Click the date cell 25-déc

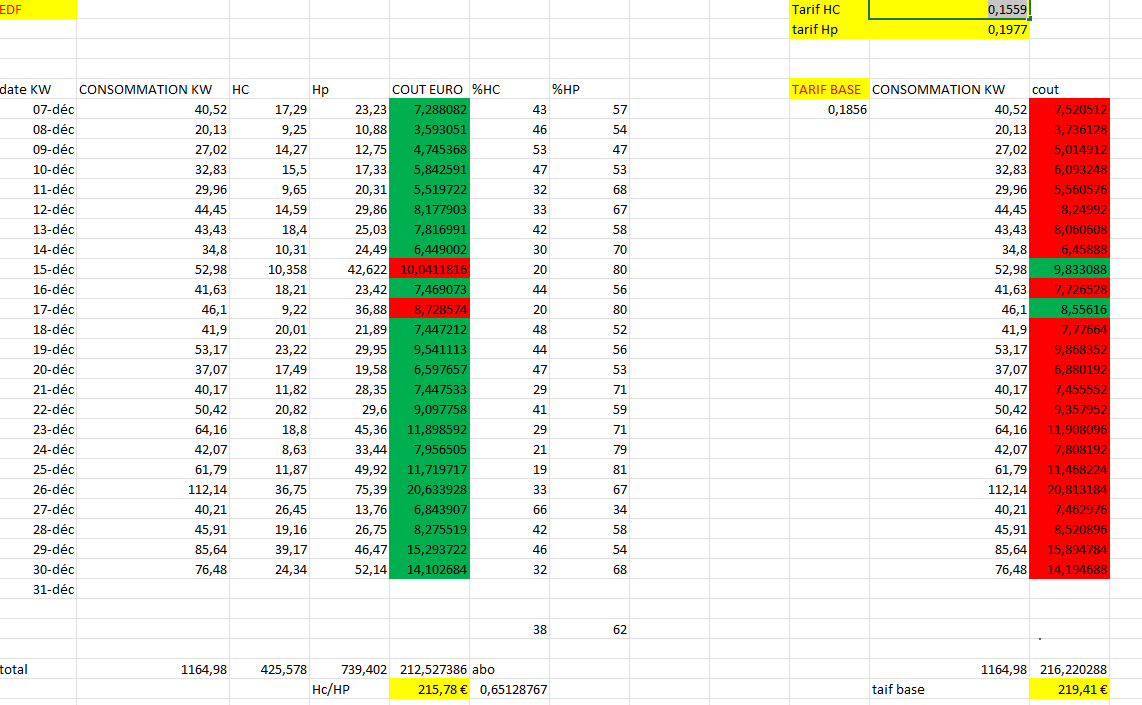coord(38,470)
